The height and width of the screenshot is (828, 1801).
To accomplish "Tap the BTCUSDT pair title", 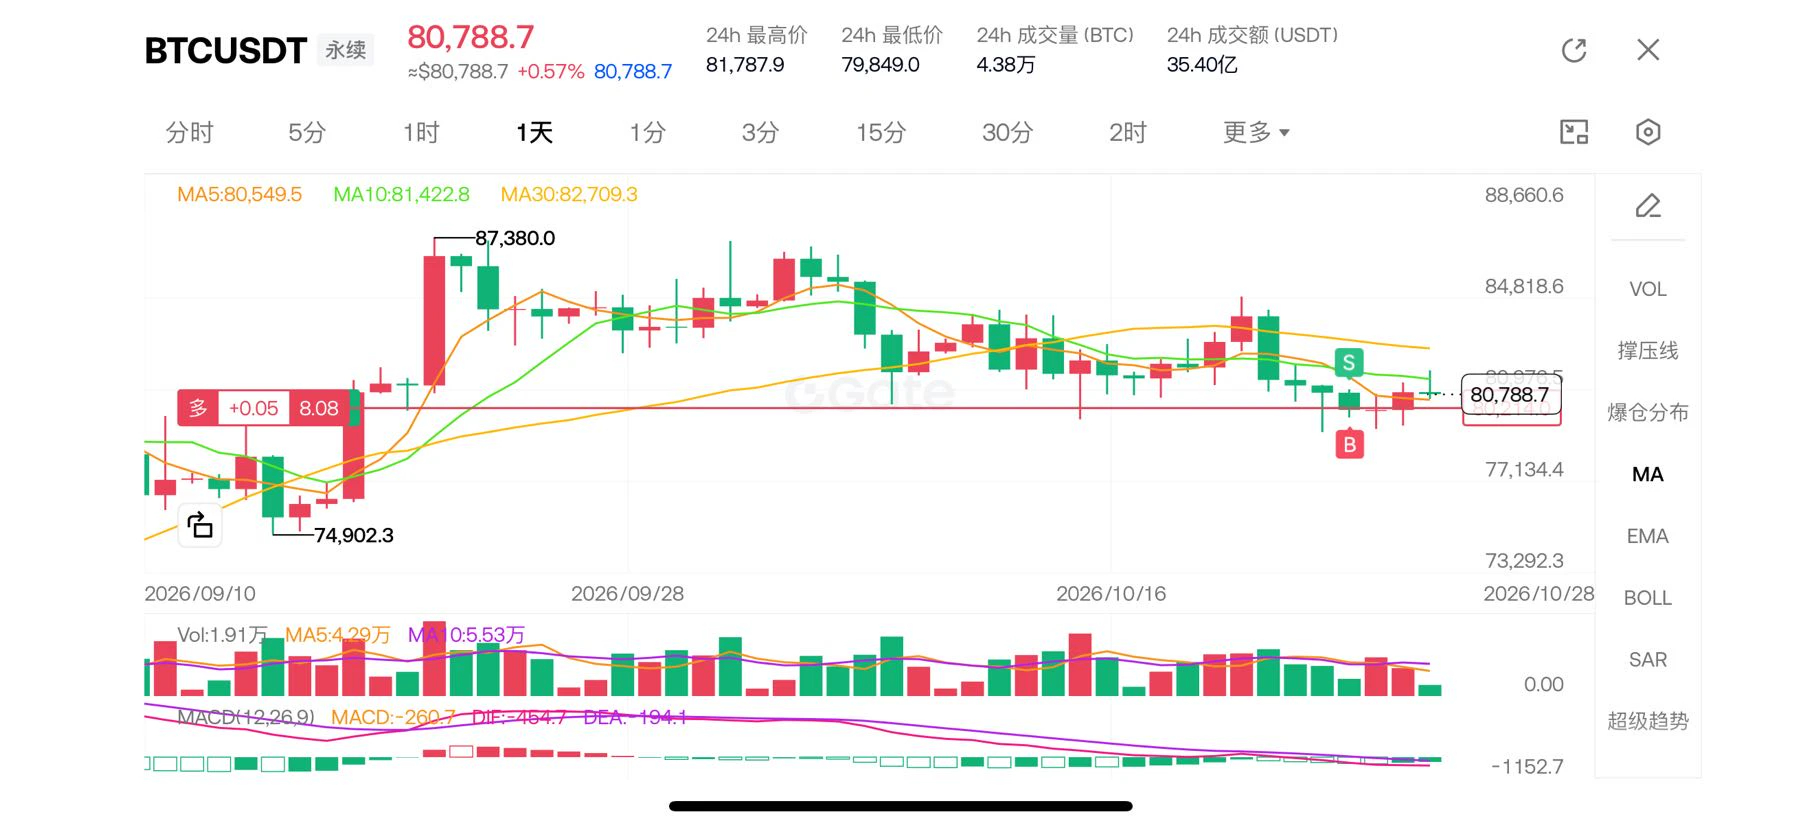I will [x=226, y=50].
